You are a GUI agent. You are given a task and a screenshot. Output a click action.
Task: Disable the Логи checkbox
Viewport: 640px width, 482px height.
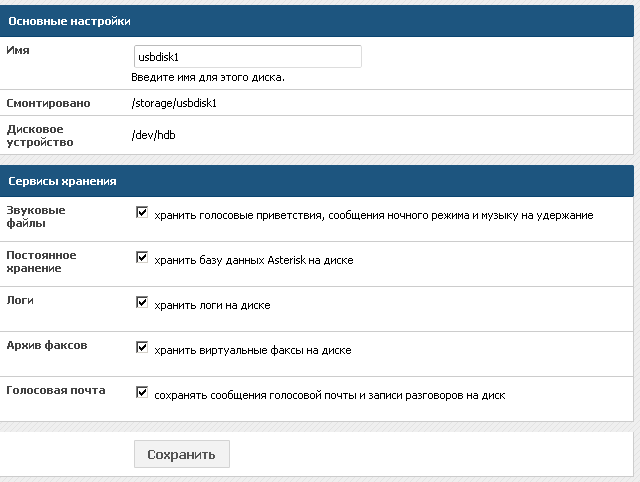pyautogui.click(x=142, y=302)
